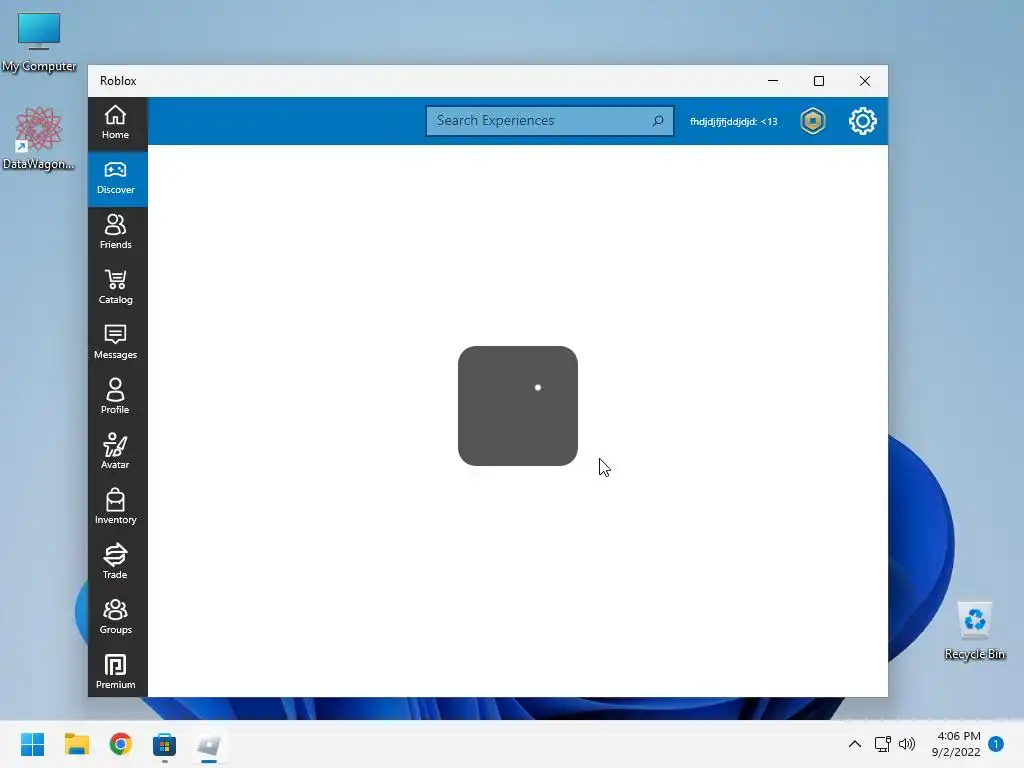Click the magnifier search icon
The height and width of the screenshot is (768, 1024).
pyautogui.click(x=658, y=121)
